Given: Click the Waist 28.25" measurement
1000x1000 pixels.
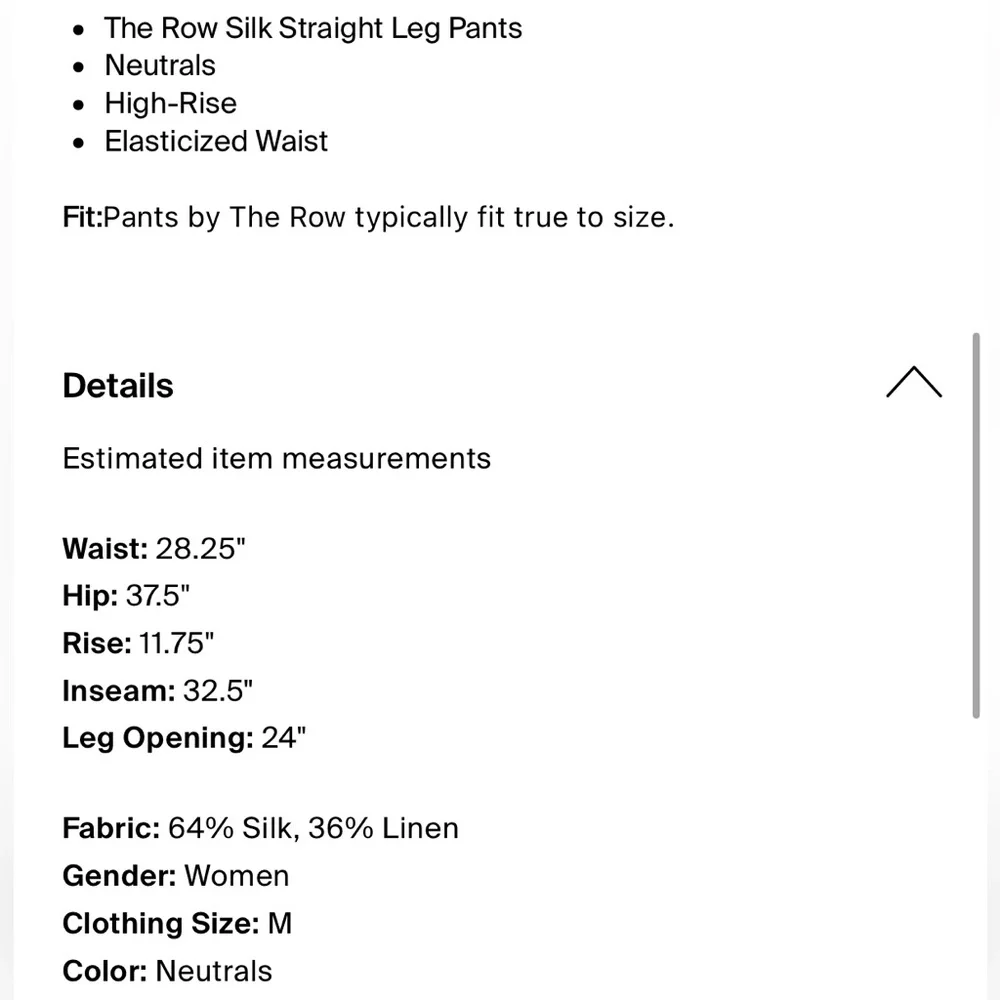Looking at the screenshot, I should coord(154,549).
